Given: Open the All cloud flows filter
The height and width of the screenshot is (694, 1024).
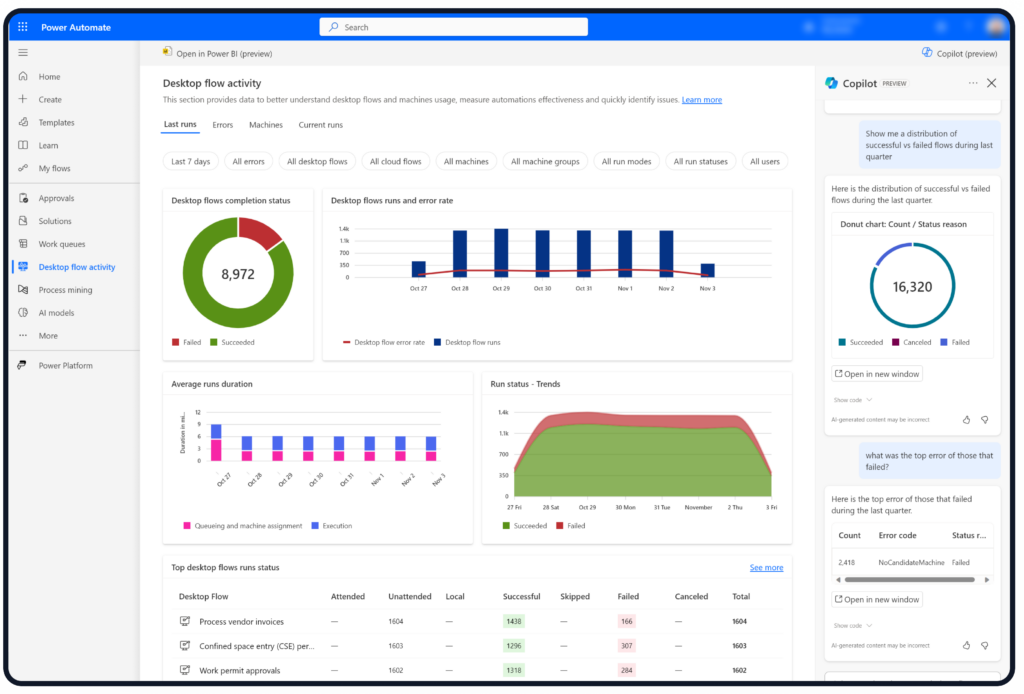Looking at the screenshot, I should 395,161.
